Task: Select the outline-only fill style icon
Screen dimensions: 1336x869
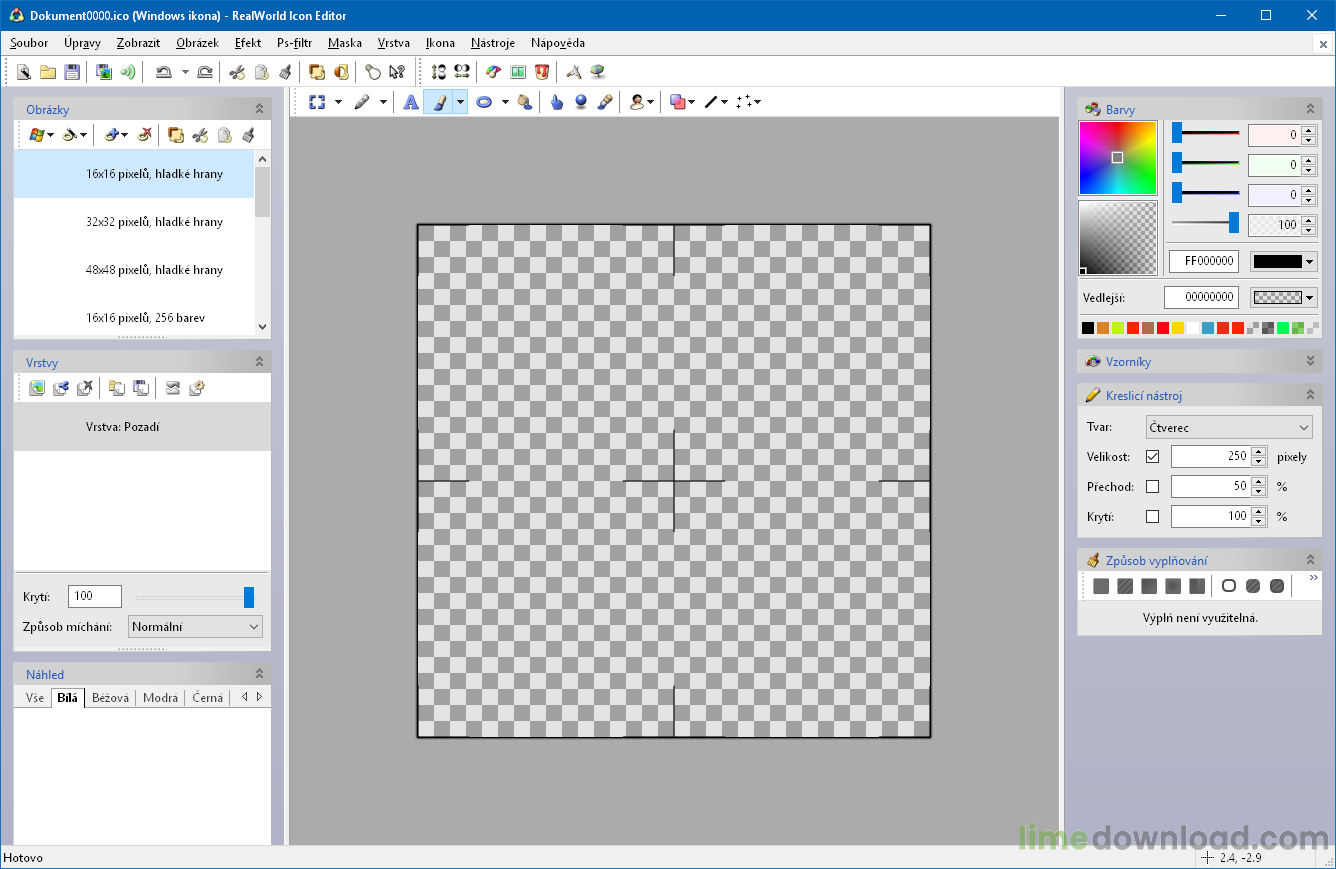Action: pyautogui.click(x=1229, y=586)
